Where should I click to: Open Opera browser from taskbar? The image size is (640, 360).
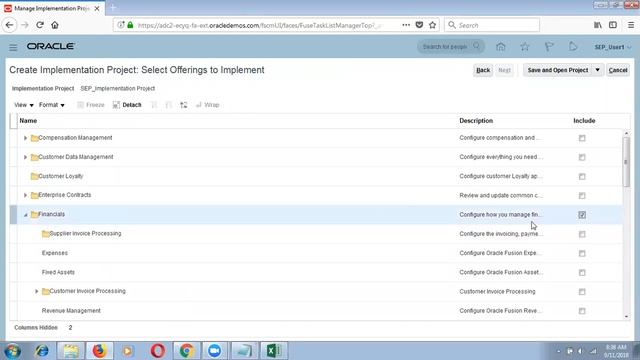(x=158, y=351)
